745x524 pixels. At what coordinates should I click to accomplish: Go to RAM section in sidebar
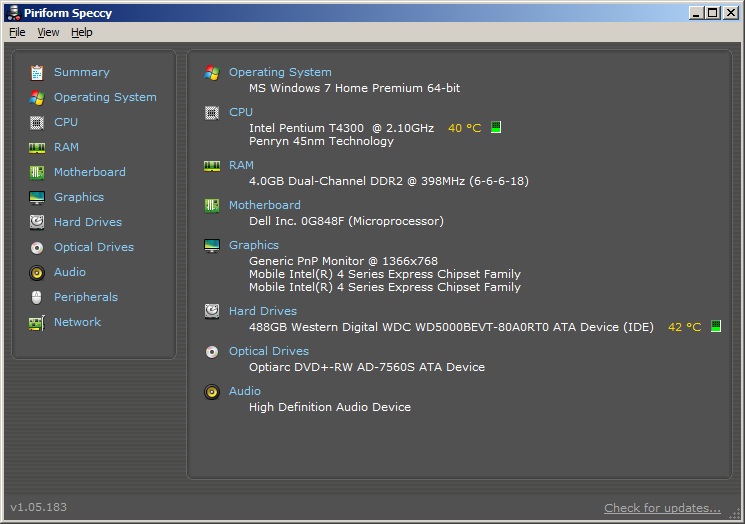coord(66,147)
